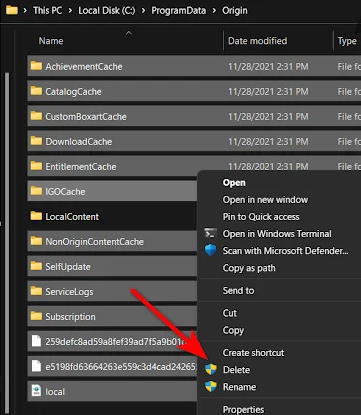Click the admin shield icon beside Delete
Viewport: 361px width, 415px height.
point(210,369)
